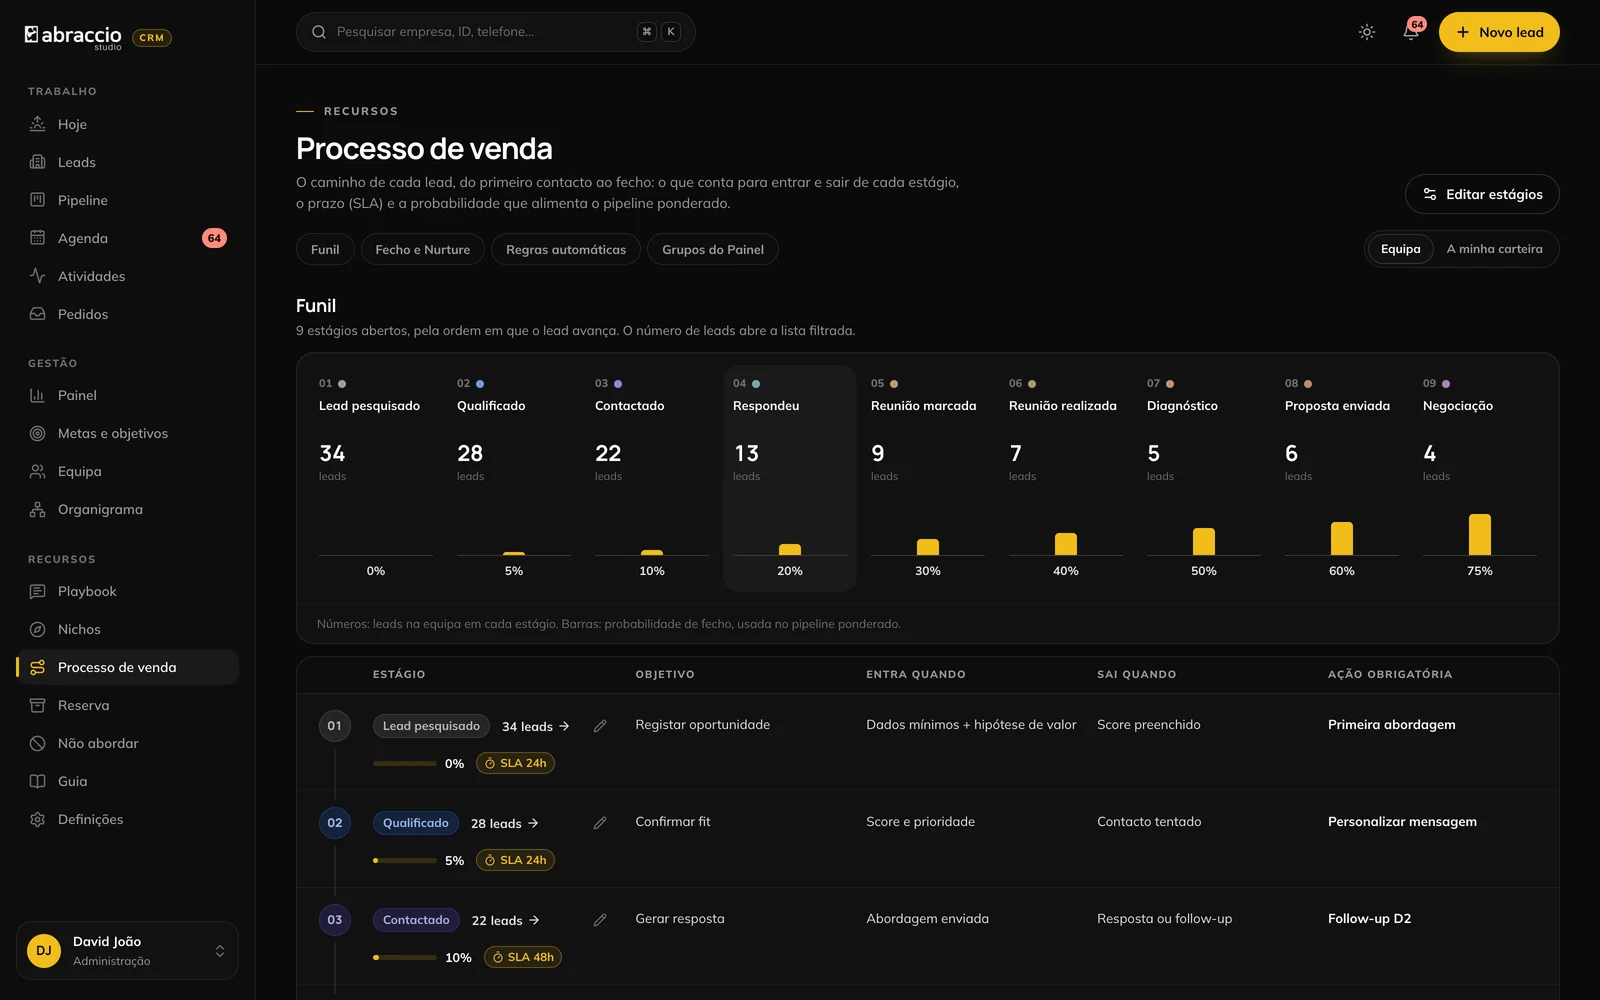
Task: Open Equipa in the sidebar
Action: [x=127, y=471]
